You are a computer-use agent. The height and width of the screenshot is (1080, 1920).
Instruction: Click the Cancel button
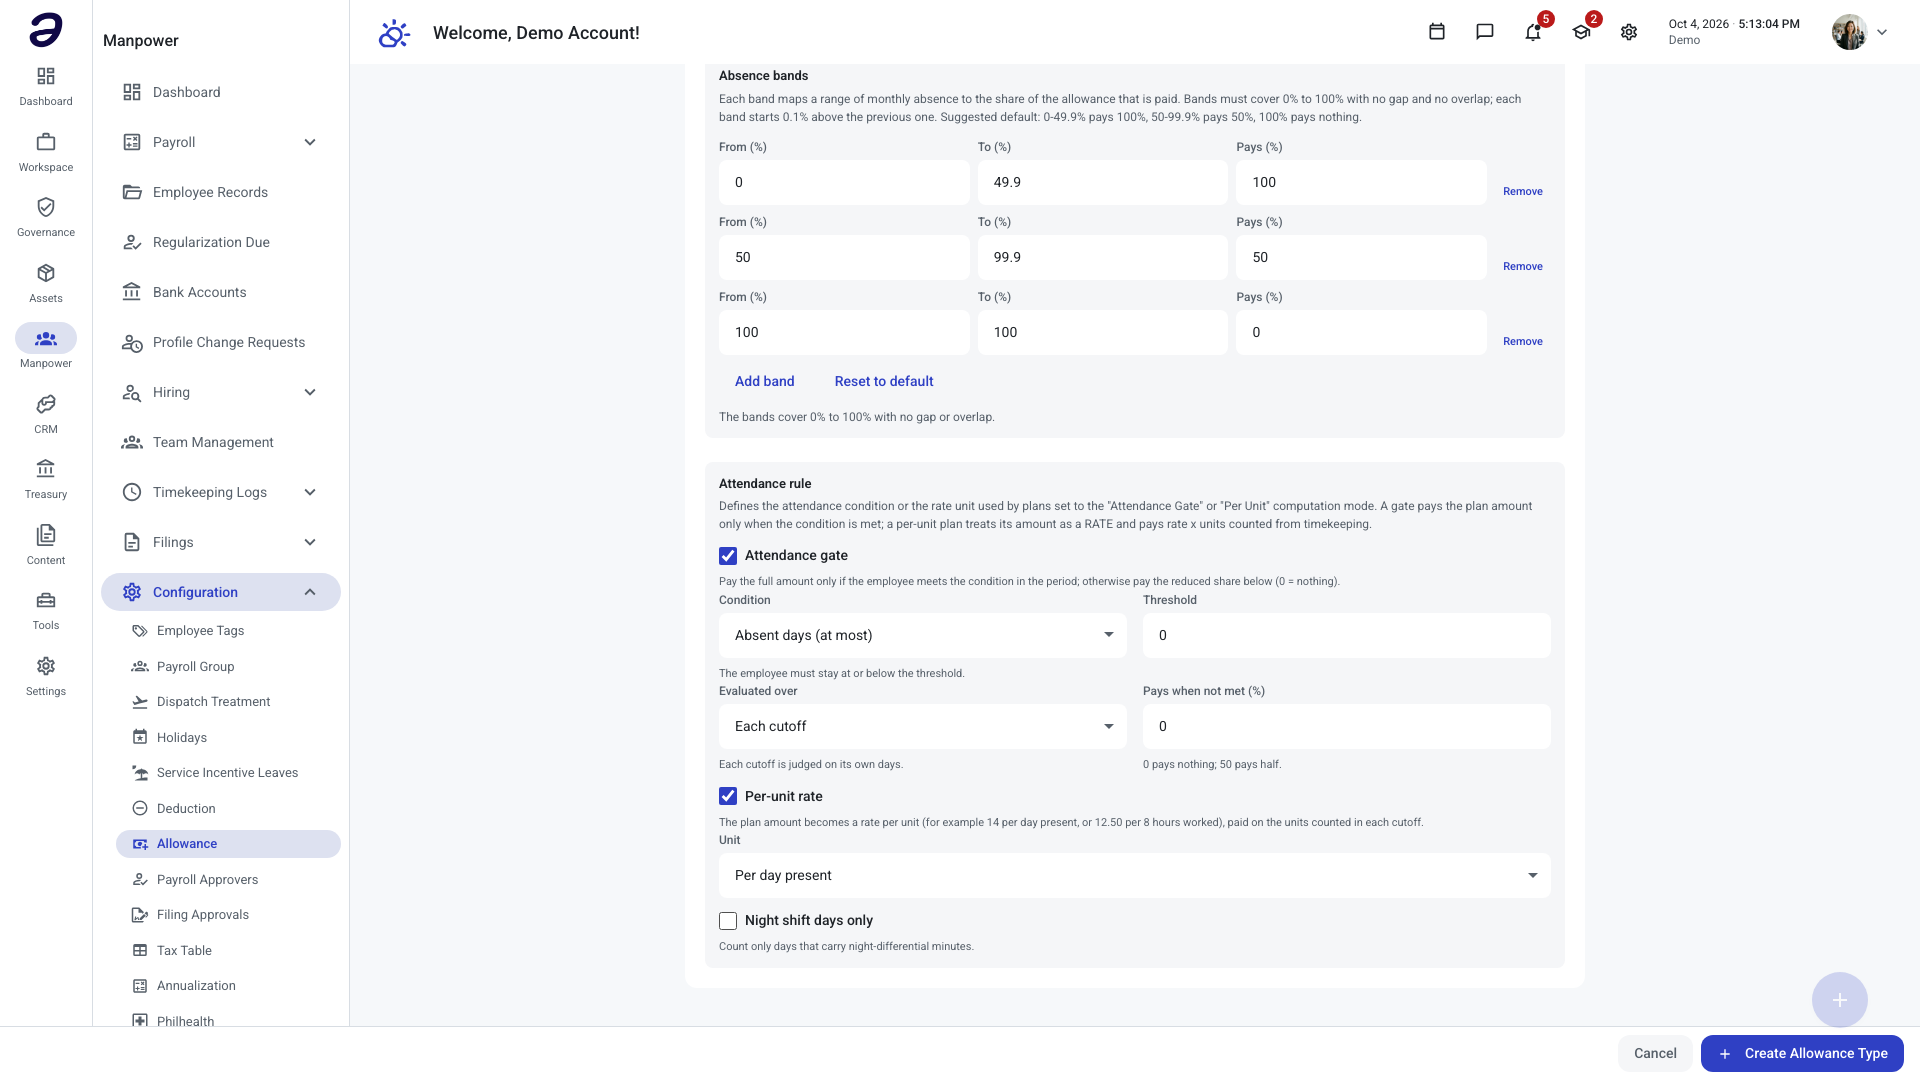click(1655, 1053)
